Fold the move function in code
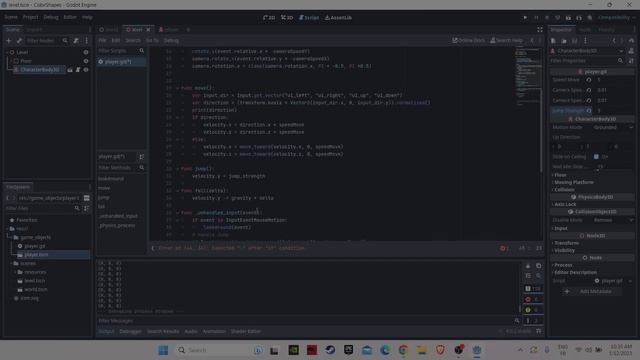This screenshot has height=360, width=640. coord(177,88)
